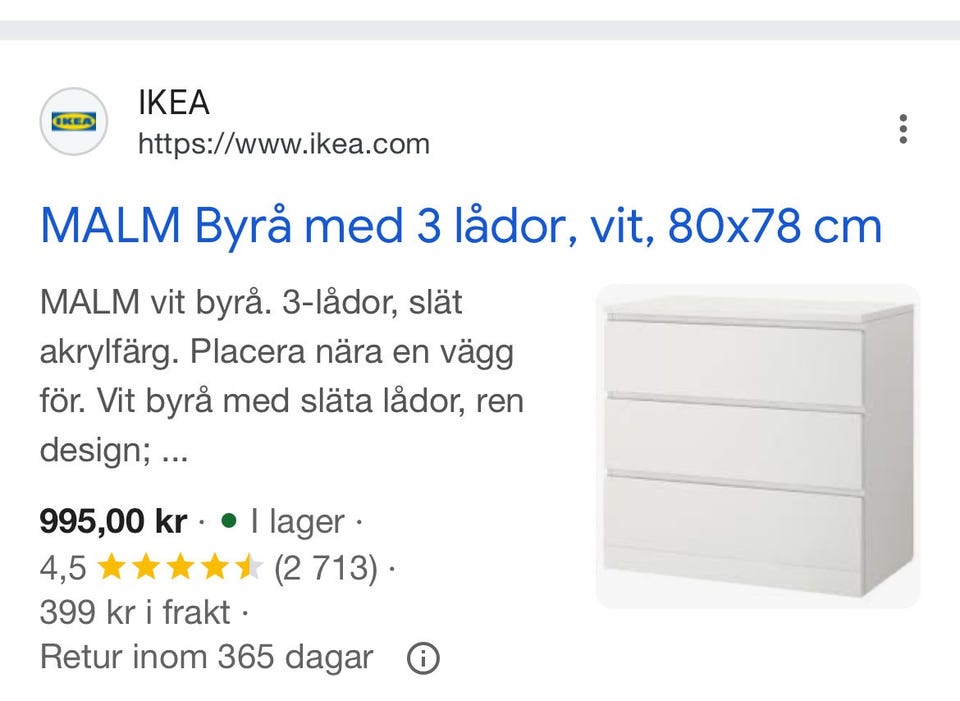Click the green in-stock dot indicator
Screen dimensions: 960x701
[x=228, y=521]
